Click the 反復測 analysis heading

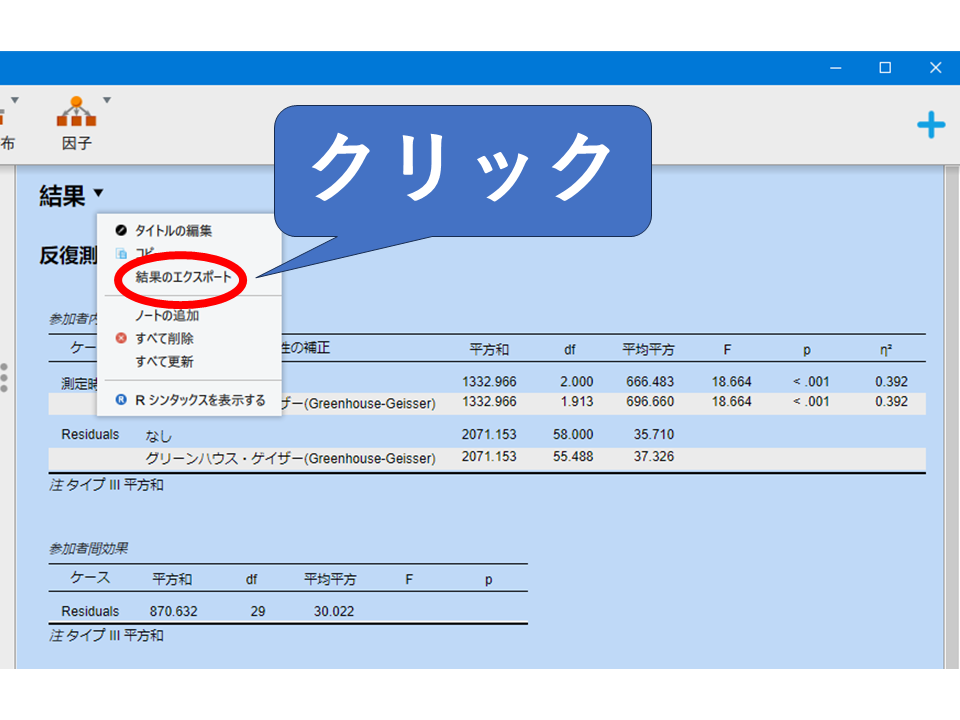pos(67,256)
